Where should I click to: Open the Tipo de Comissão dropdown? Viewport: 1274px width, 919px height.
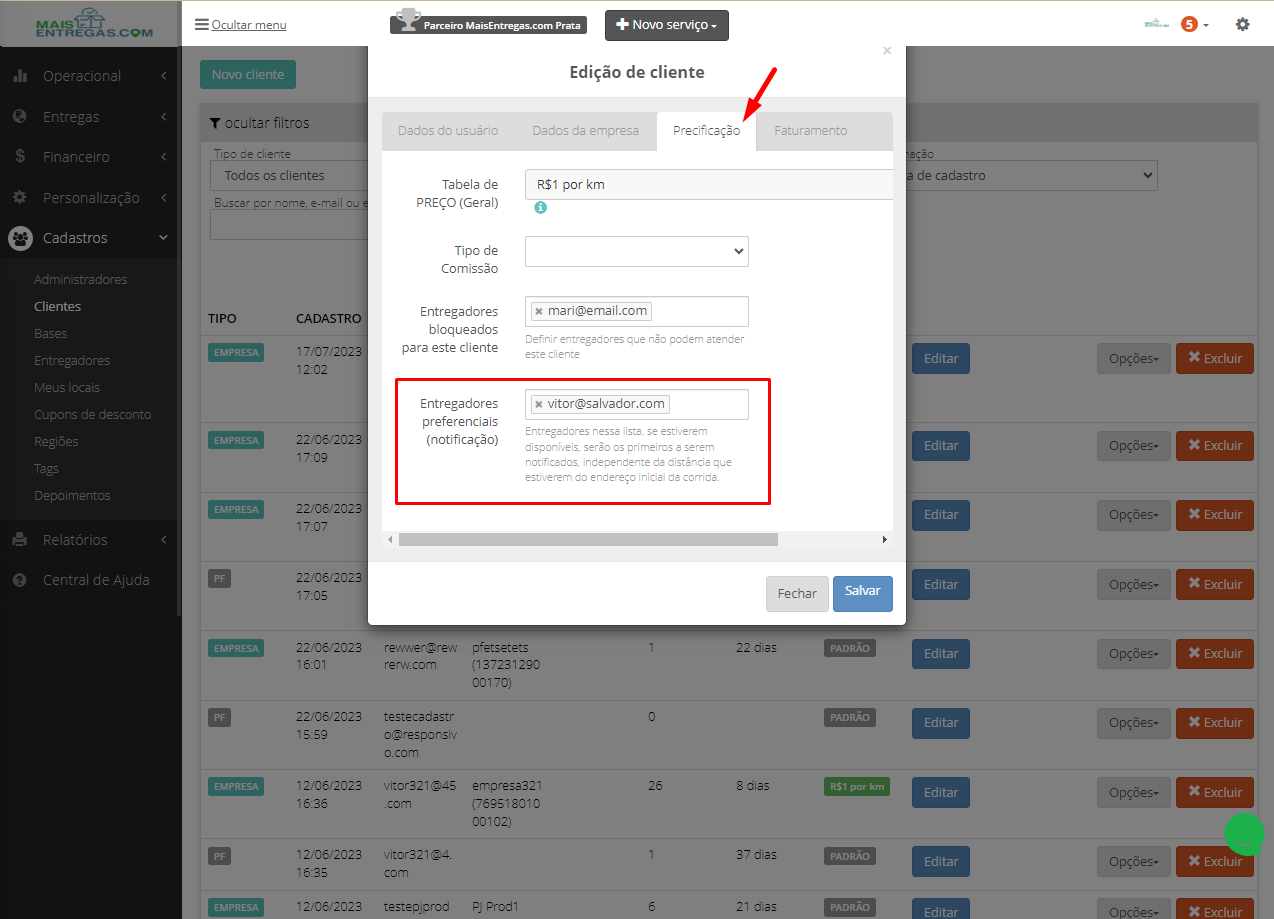637,251
